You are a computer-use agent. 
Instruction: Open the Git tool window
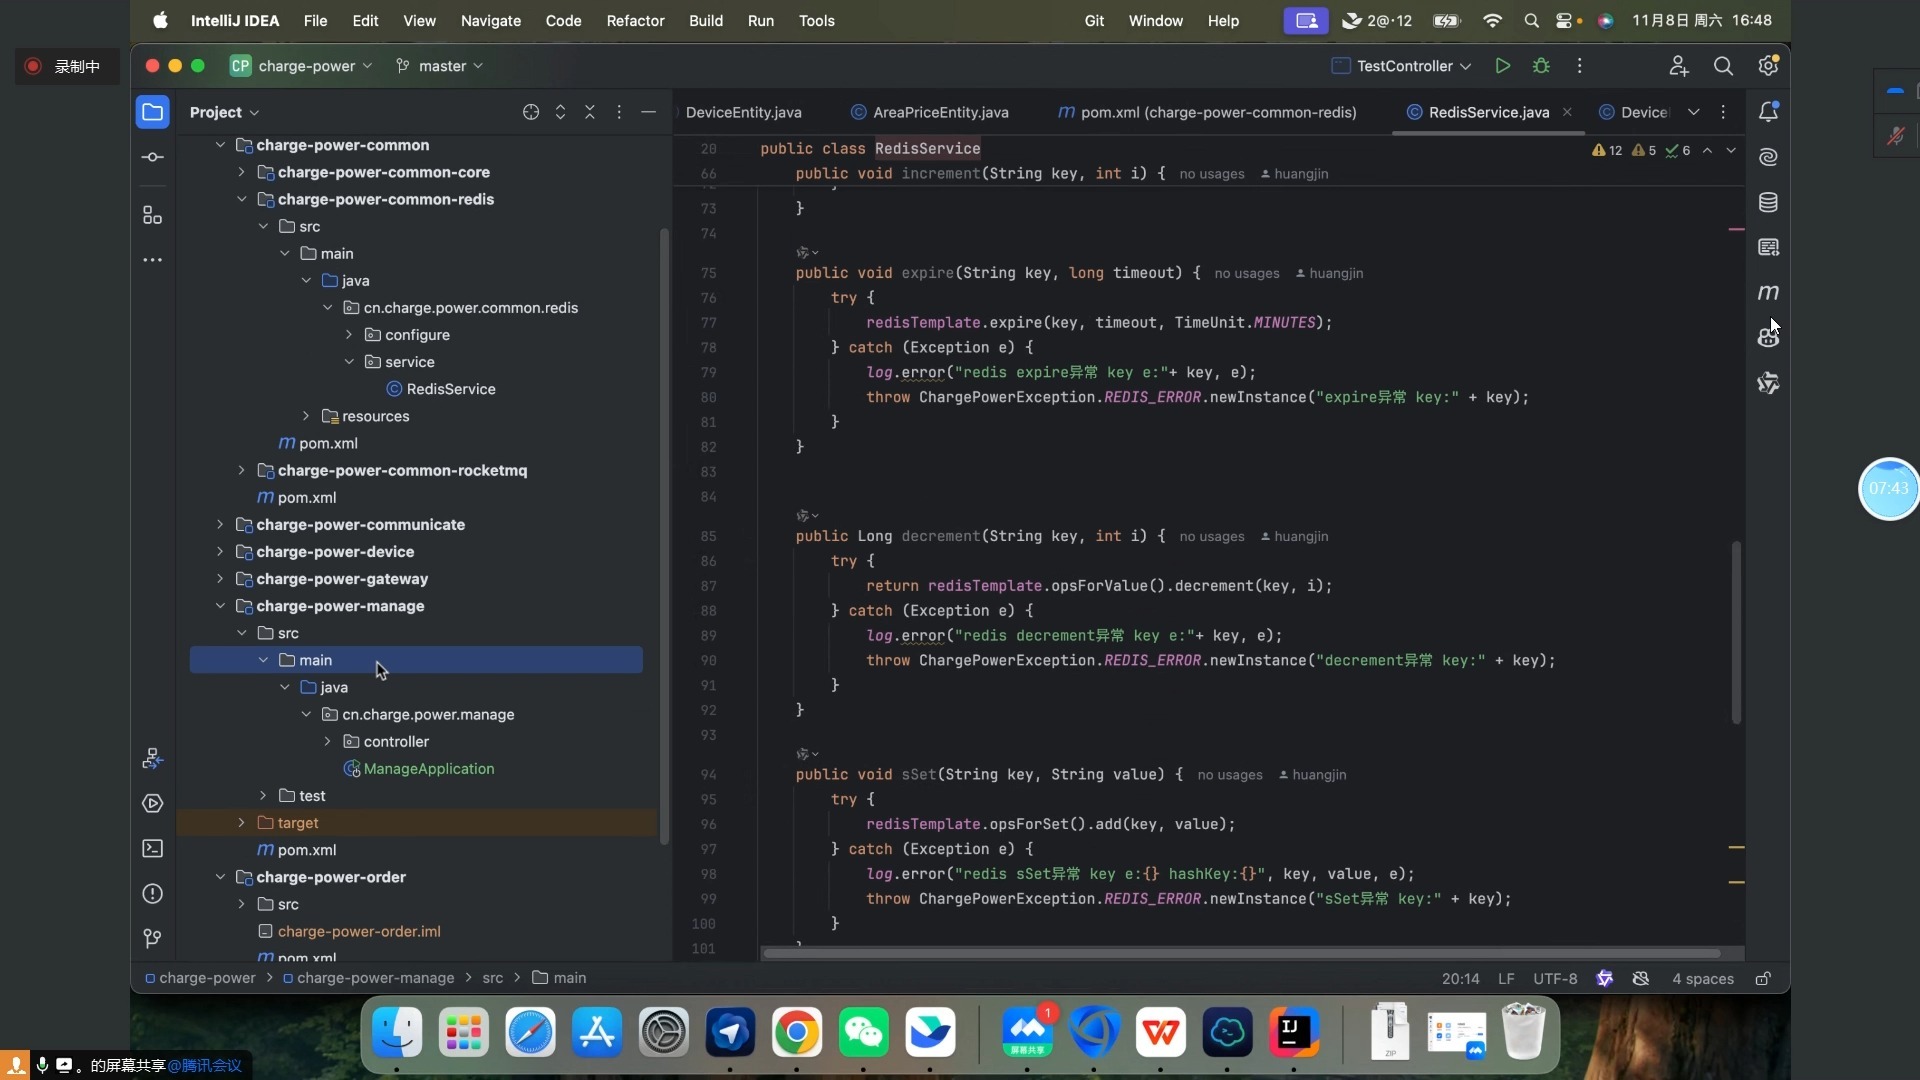coord(152,938)
